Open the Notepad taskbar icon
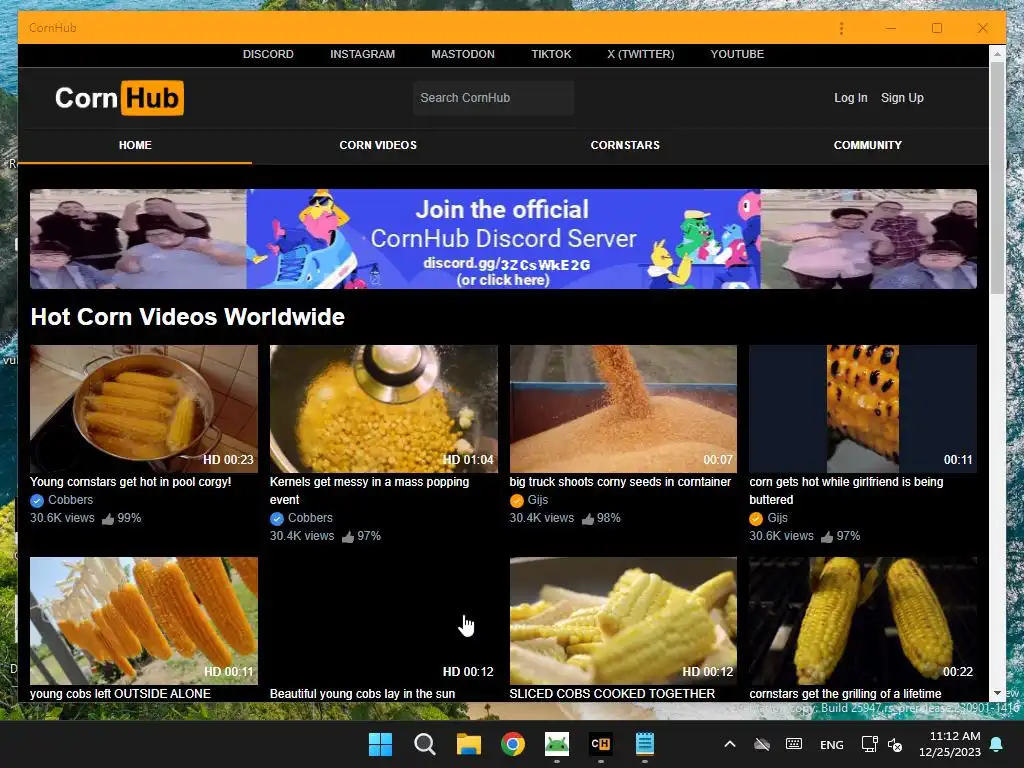1024x768 pixels. click(x=645, y=744)
